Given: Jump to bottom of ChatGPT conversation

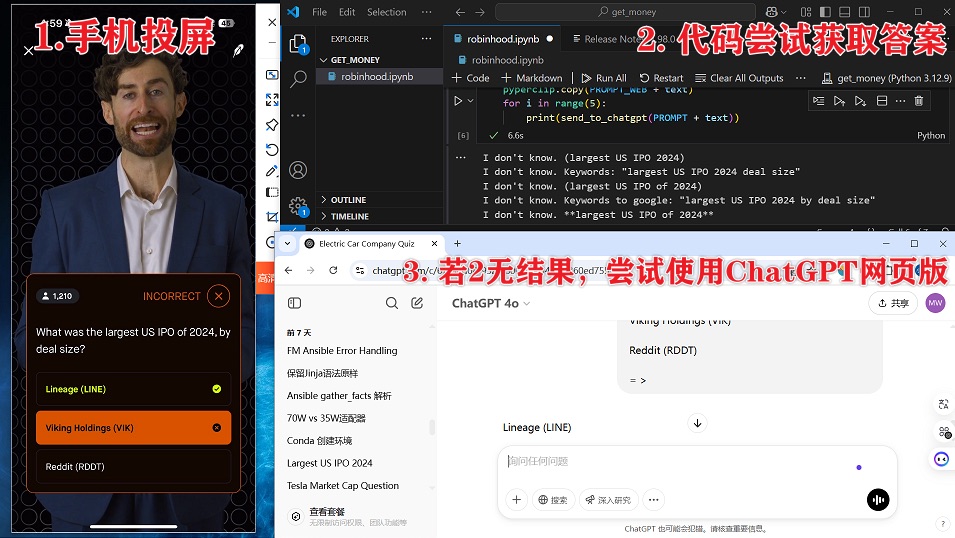Looking at the screenshot, I should pos(697,423).
